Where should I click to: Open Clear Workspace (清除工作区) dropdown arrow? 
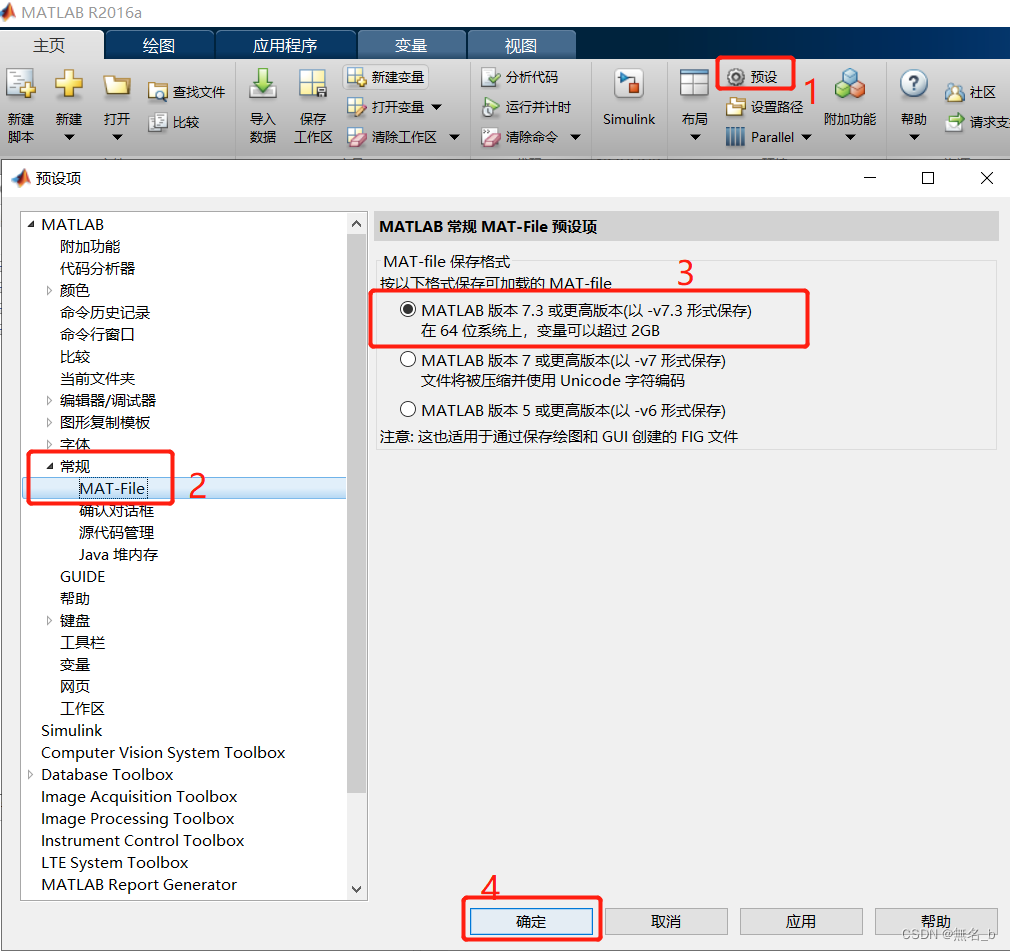(x=454, y=137)
